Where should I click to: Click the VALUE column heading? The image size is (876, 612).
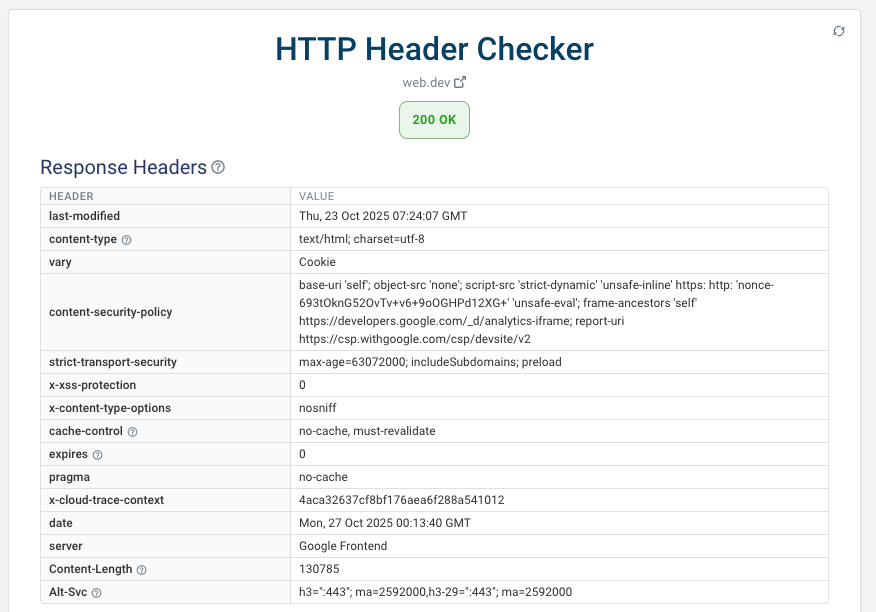tap(316, 196)
